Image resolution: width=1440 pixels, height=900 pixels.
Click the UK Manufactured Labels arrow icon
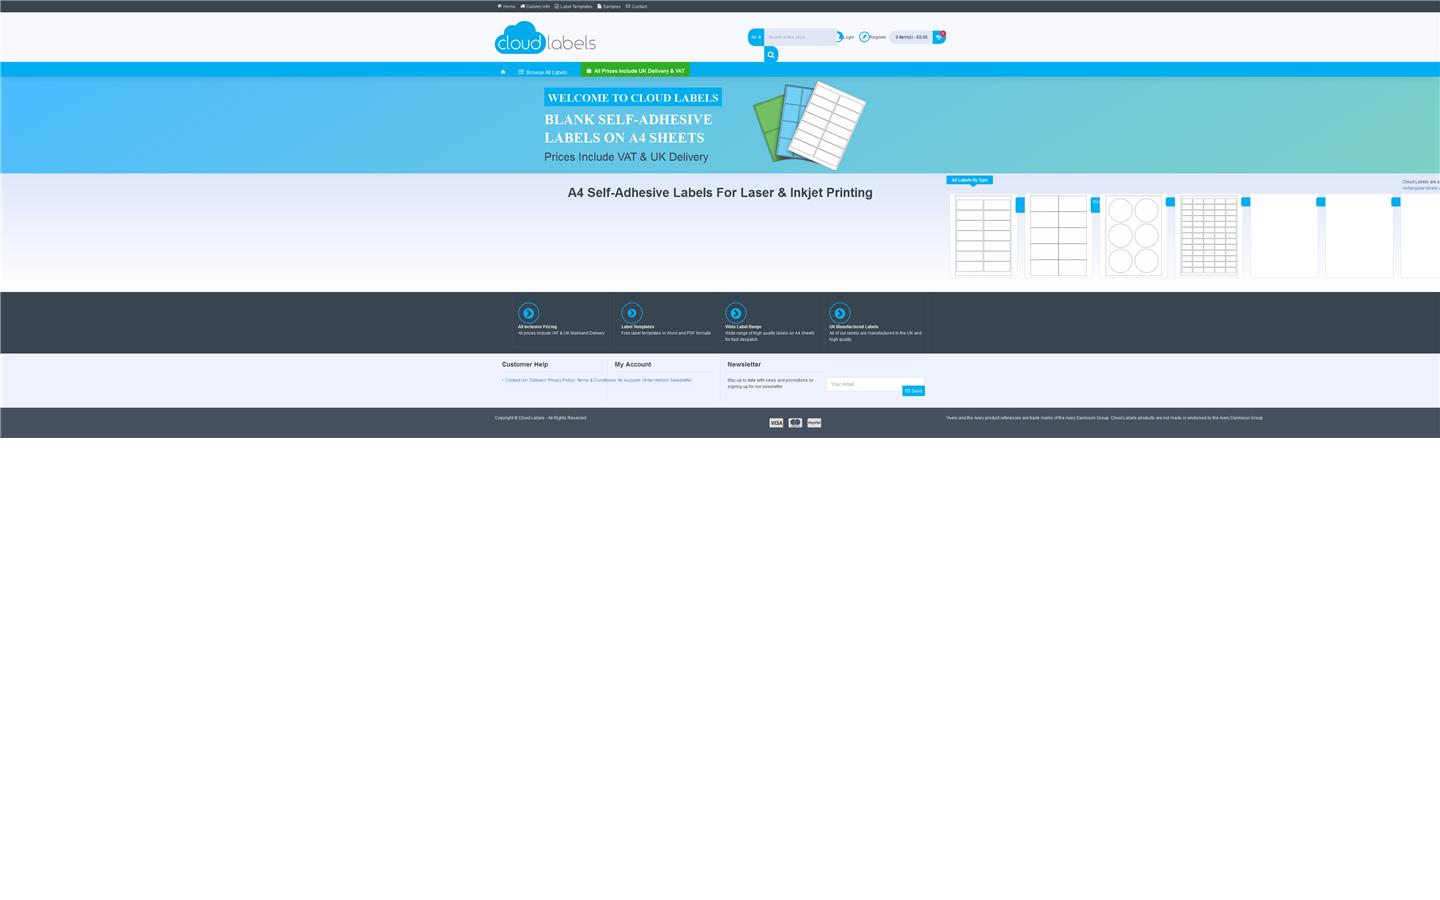click(x=840, y=313)
